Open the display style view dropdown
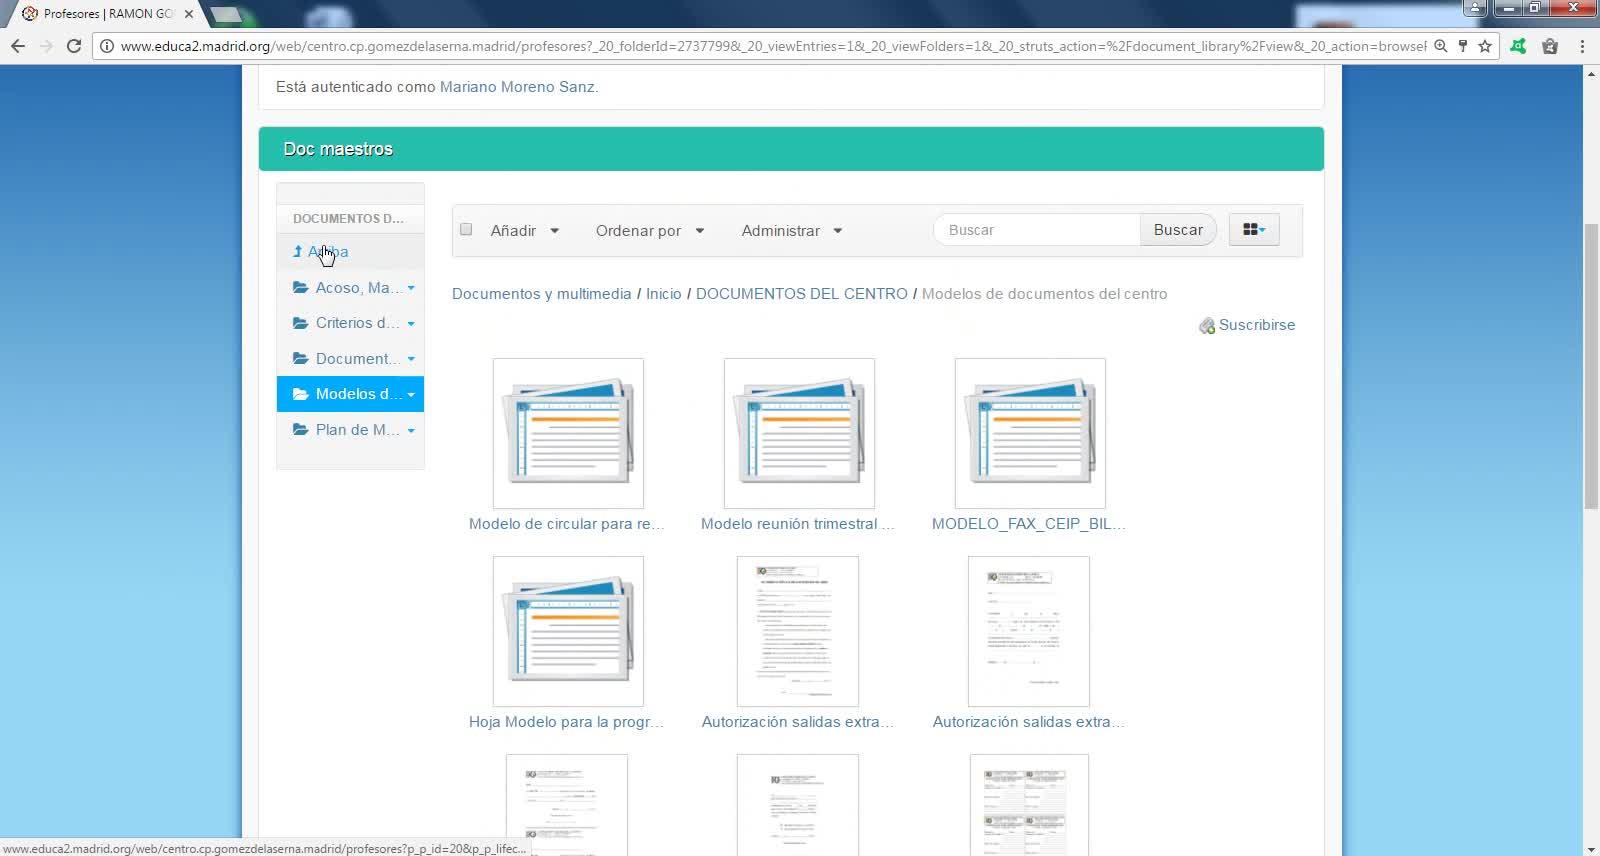 [x=1254, y=230]
